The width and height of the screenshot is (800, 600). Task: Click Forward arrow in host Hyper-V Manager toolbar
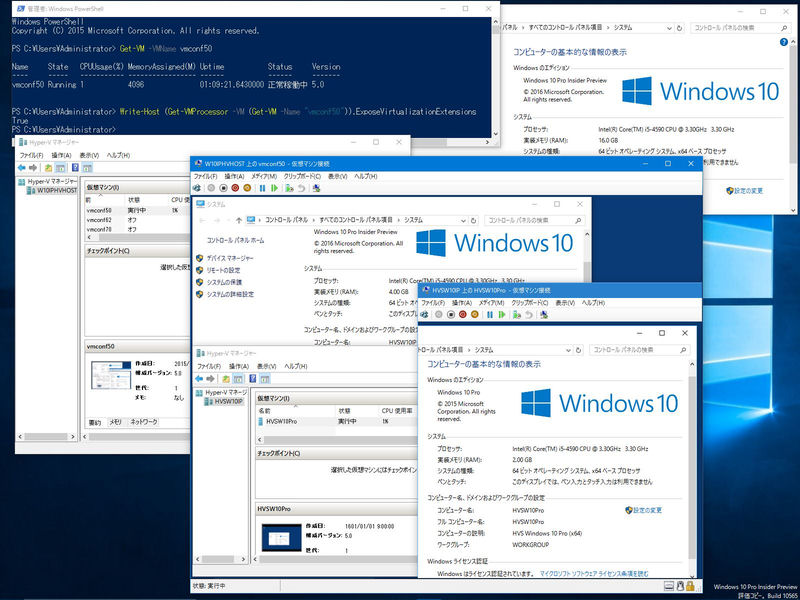[x=33, y=168]
